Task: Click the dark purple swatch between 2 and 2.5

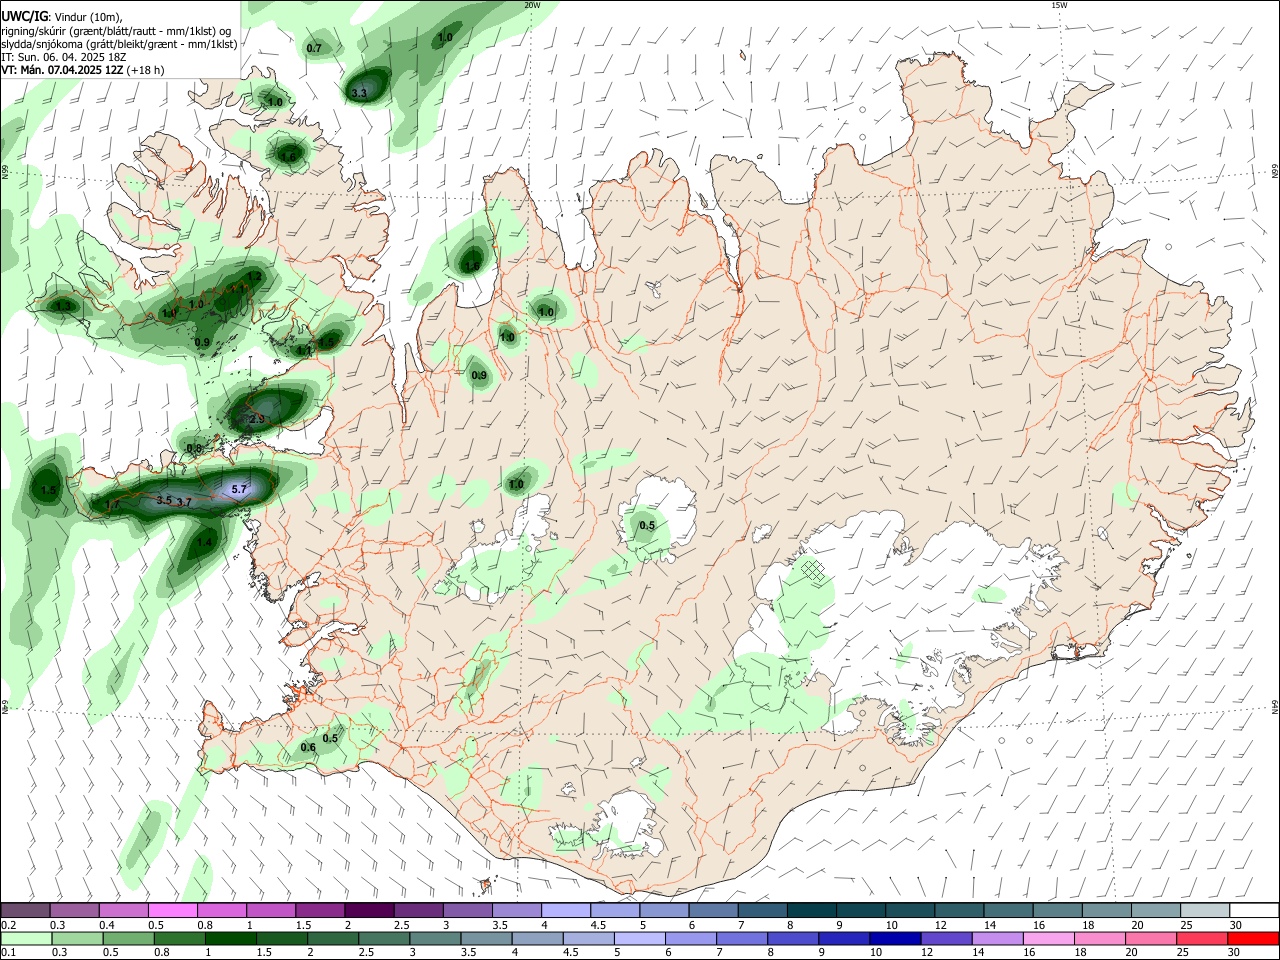Action: (368, 910)
